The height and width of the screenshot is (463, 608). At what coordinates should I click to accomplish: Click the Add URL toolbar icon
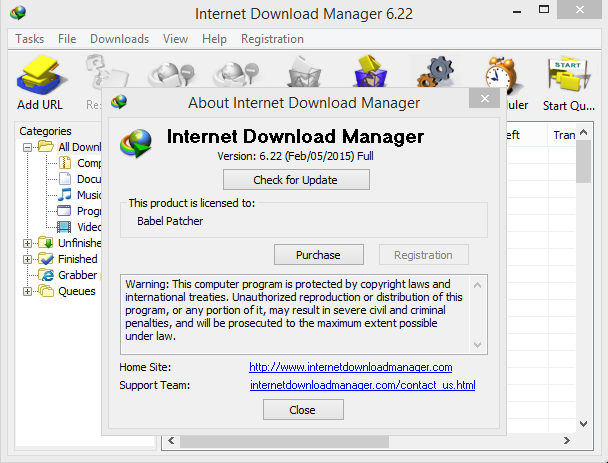coord(40,75)
